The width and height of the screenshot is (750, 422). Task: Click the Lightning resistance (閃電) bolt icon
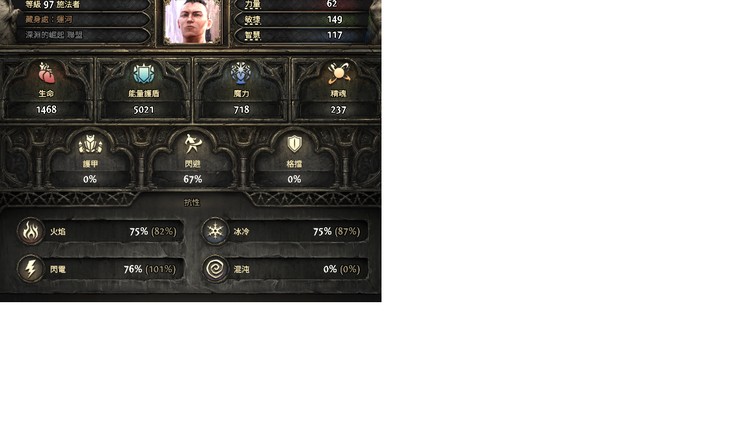coord(31,269)
